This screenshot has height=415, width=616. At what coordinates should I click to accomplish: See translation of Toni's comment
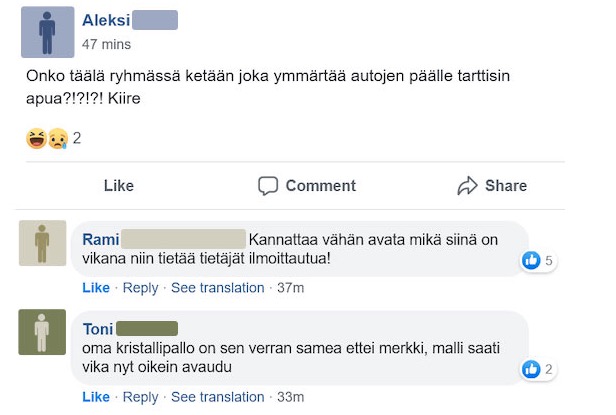(217, 397)
